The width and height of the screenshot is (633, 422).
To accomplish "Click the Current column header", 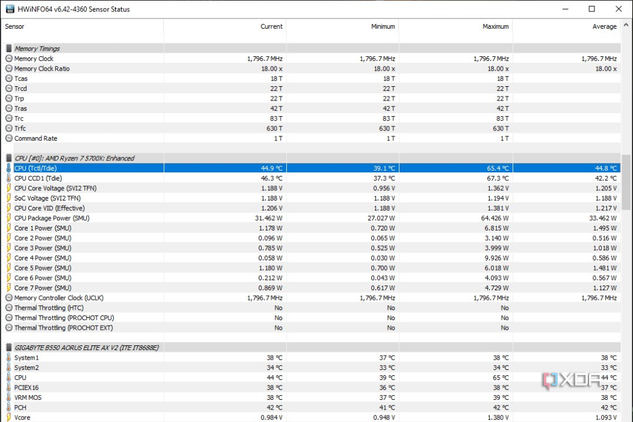I will click(271, 26).
